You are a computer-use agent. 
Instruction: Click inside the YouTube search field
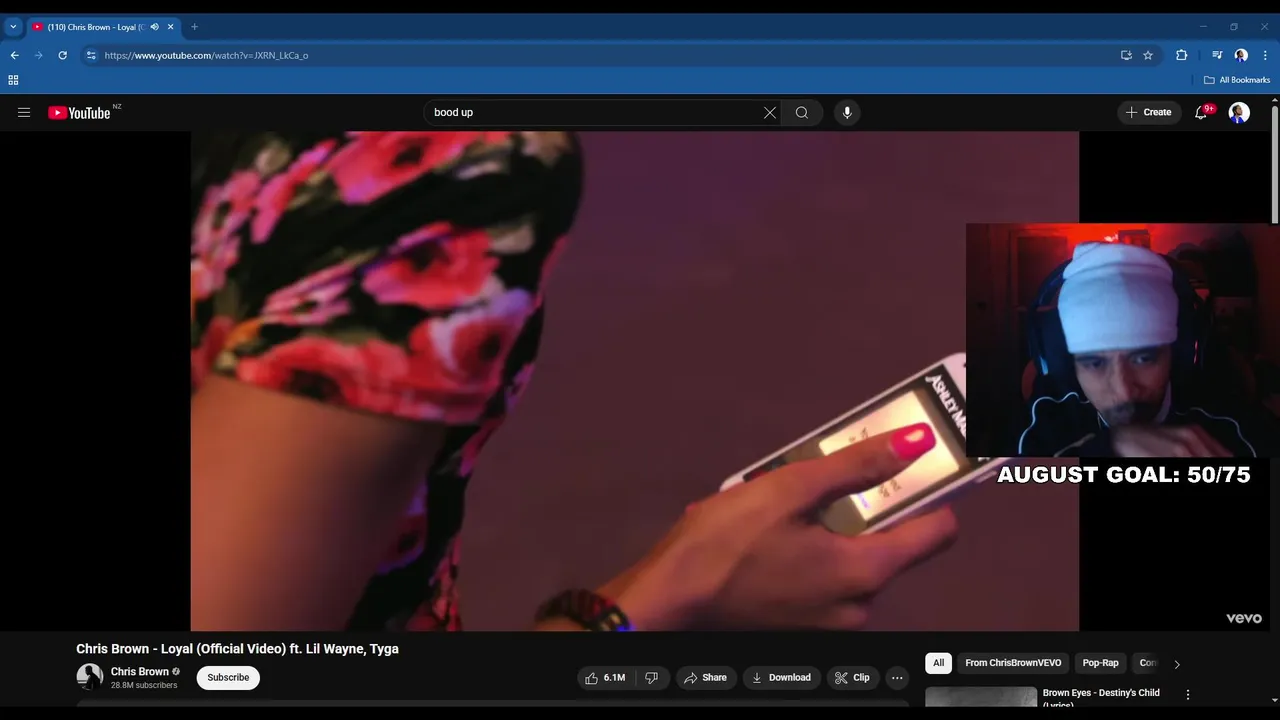[595, 113]
